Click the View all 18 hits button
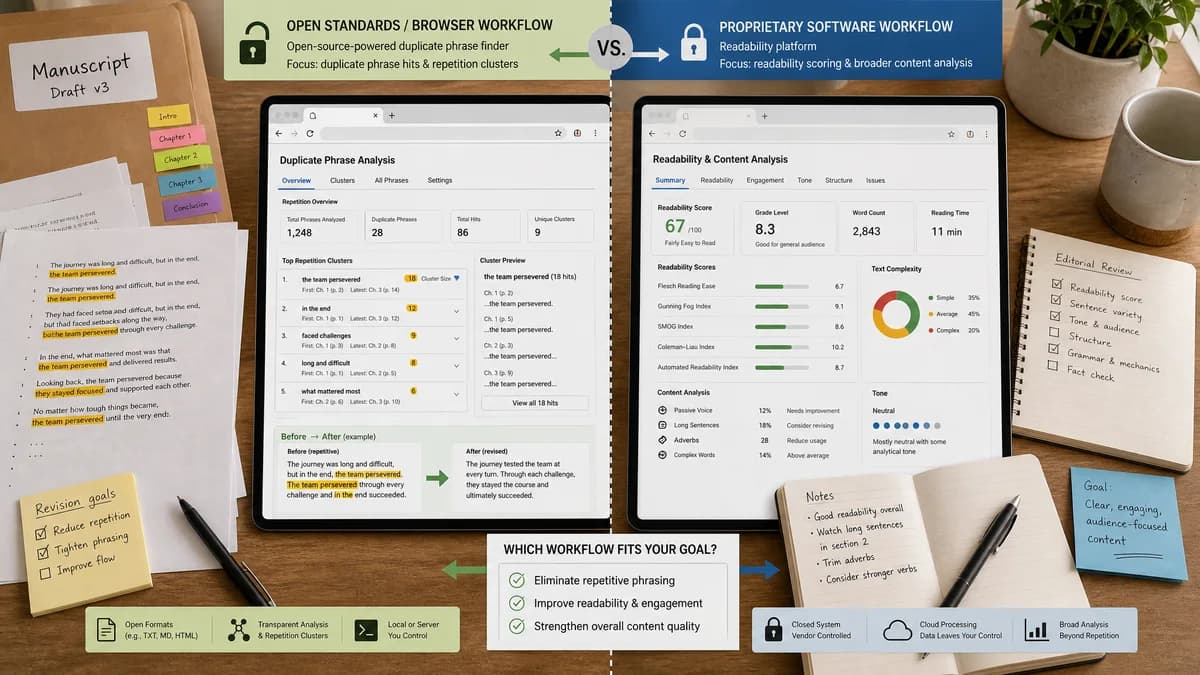The height and width of the screenshot is (675, 1200). (x=535, y=403)
